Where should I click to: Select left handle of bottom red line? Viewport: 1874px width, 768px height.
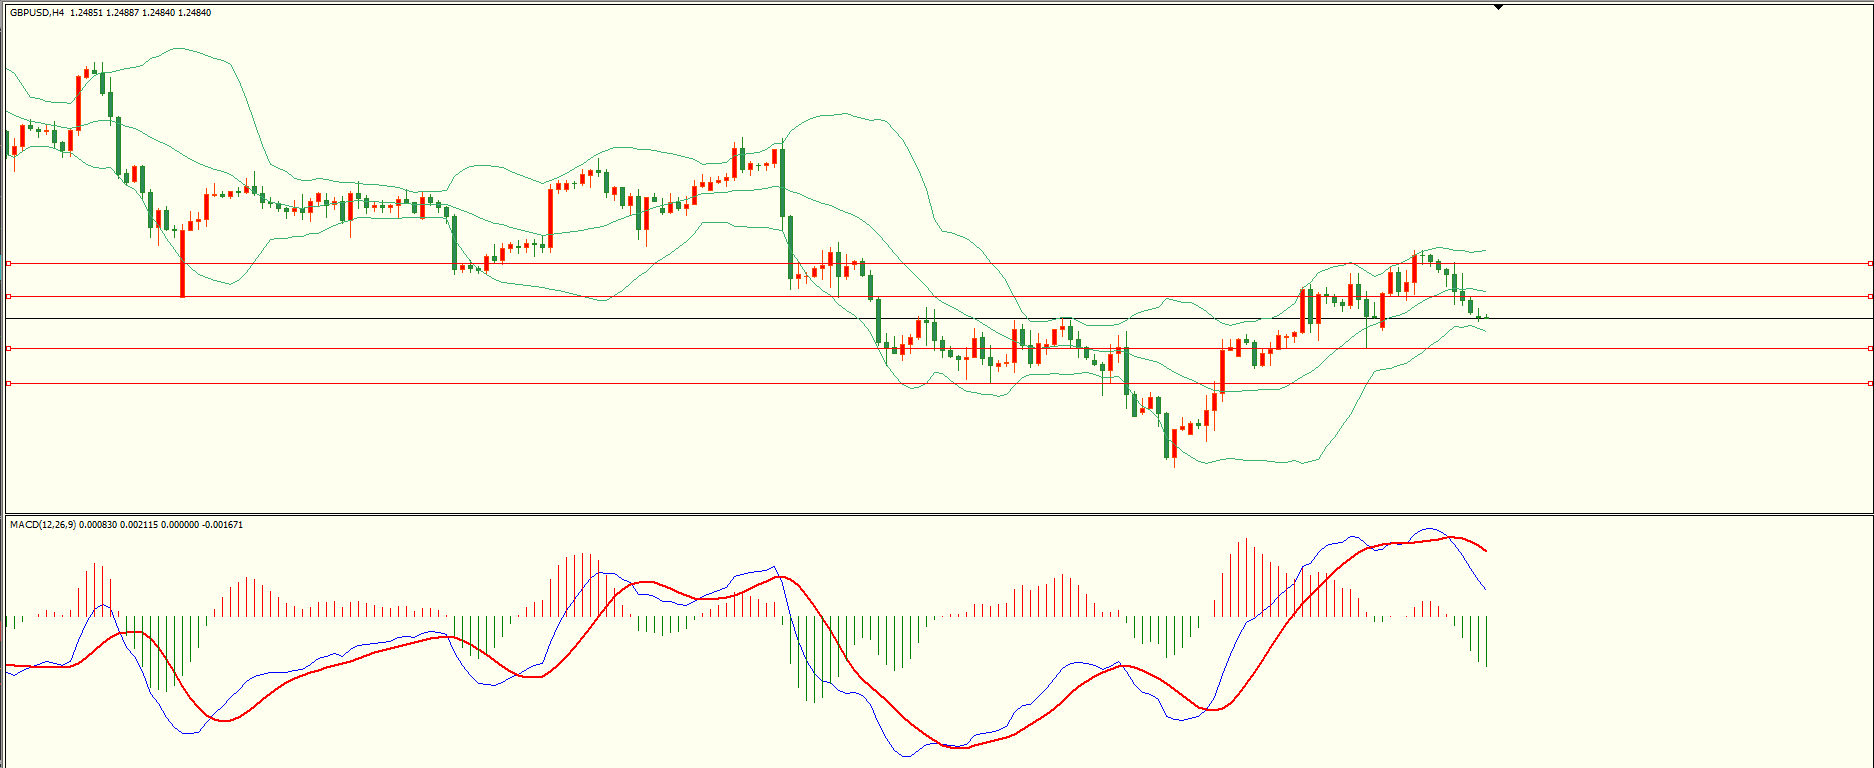coord(9,383)
